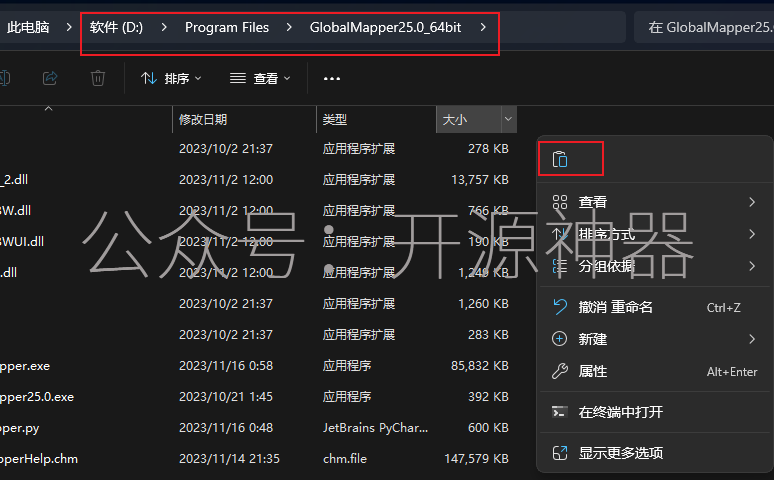
Task: Open the three-dot more options menu
Action: [332, 79]
